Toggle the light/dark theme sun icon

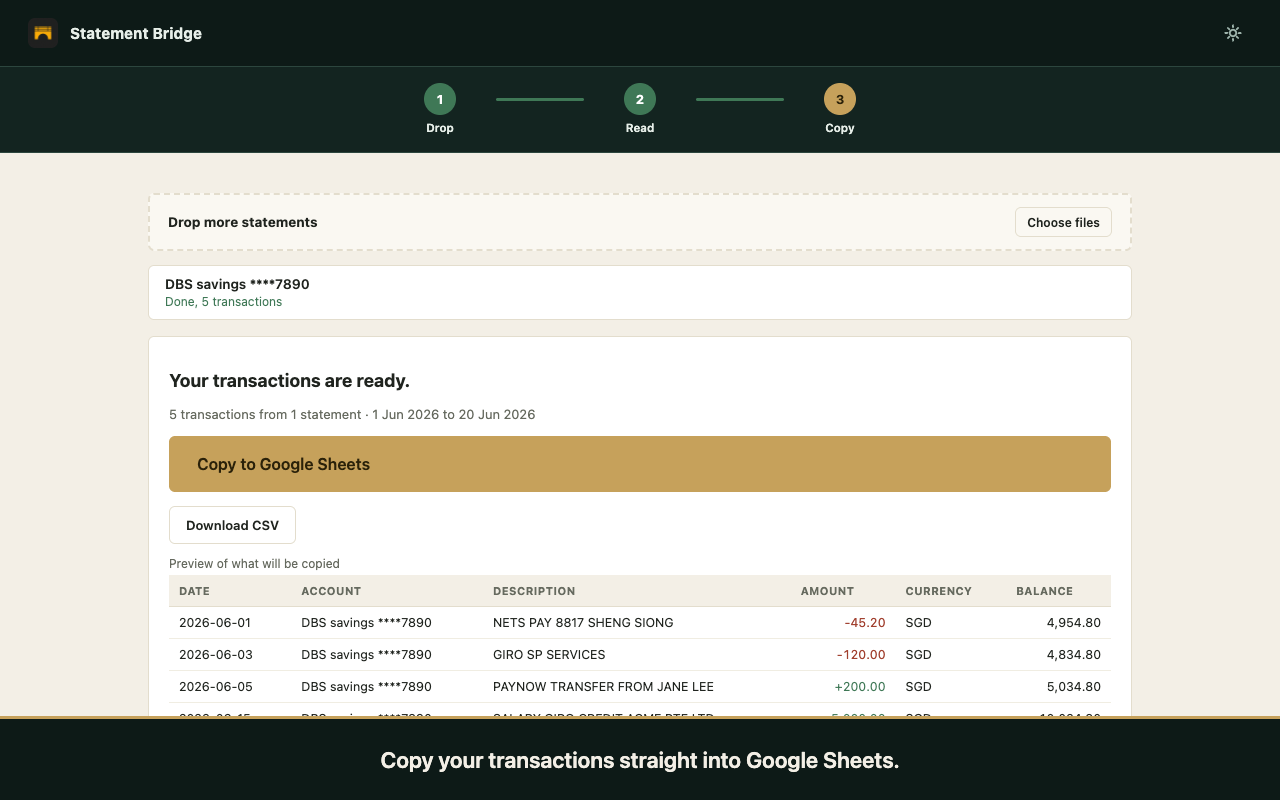tap(1233, 33)
